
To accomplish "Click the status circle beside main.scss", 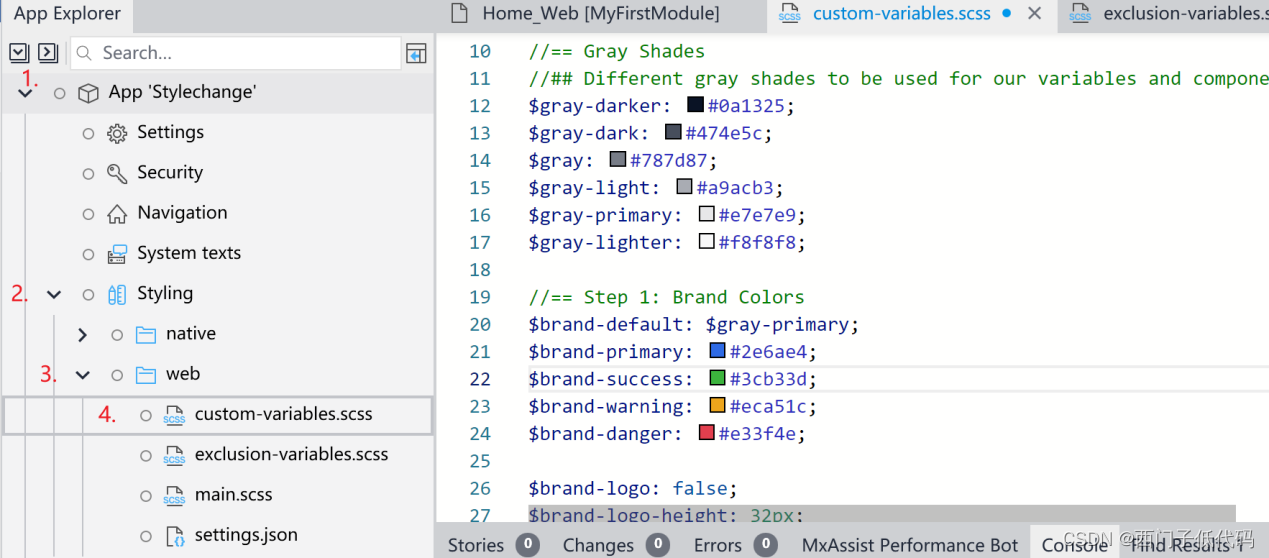I will (x=146, y=495).
